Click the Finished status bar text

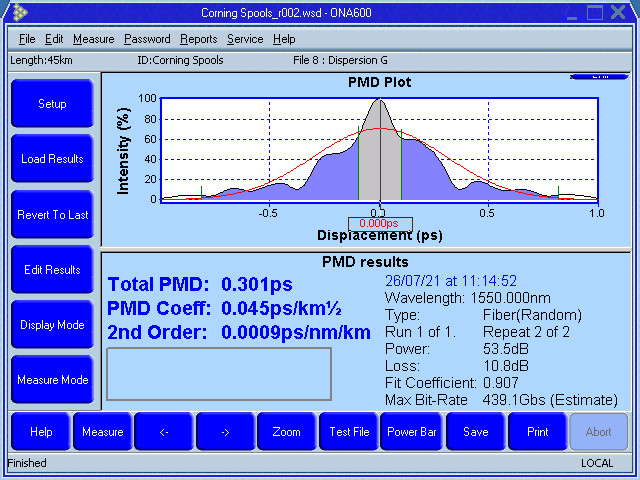(x=27, y=463)
